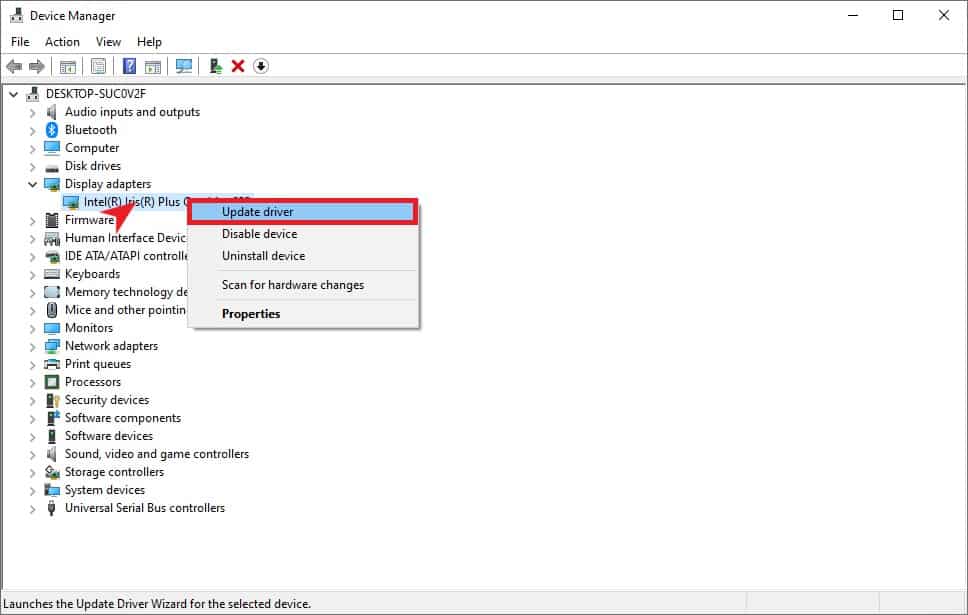Select the Human Interface Devices row
The image size is (968, 615).
[125, 238]
